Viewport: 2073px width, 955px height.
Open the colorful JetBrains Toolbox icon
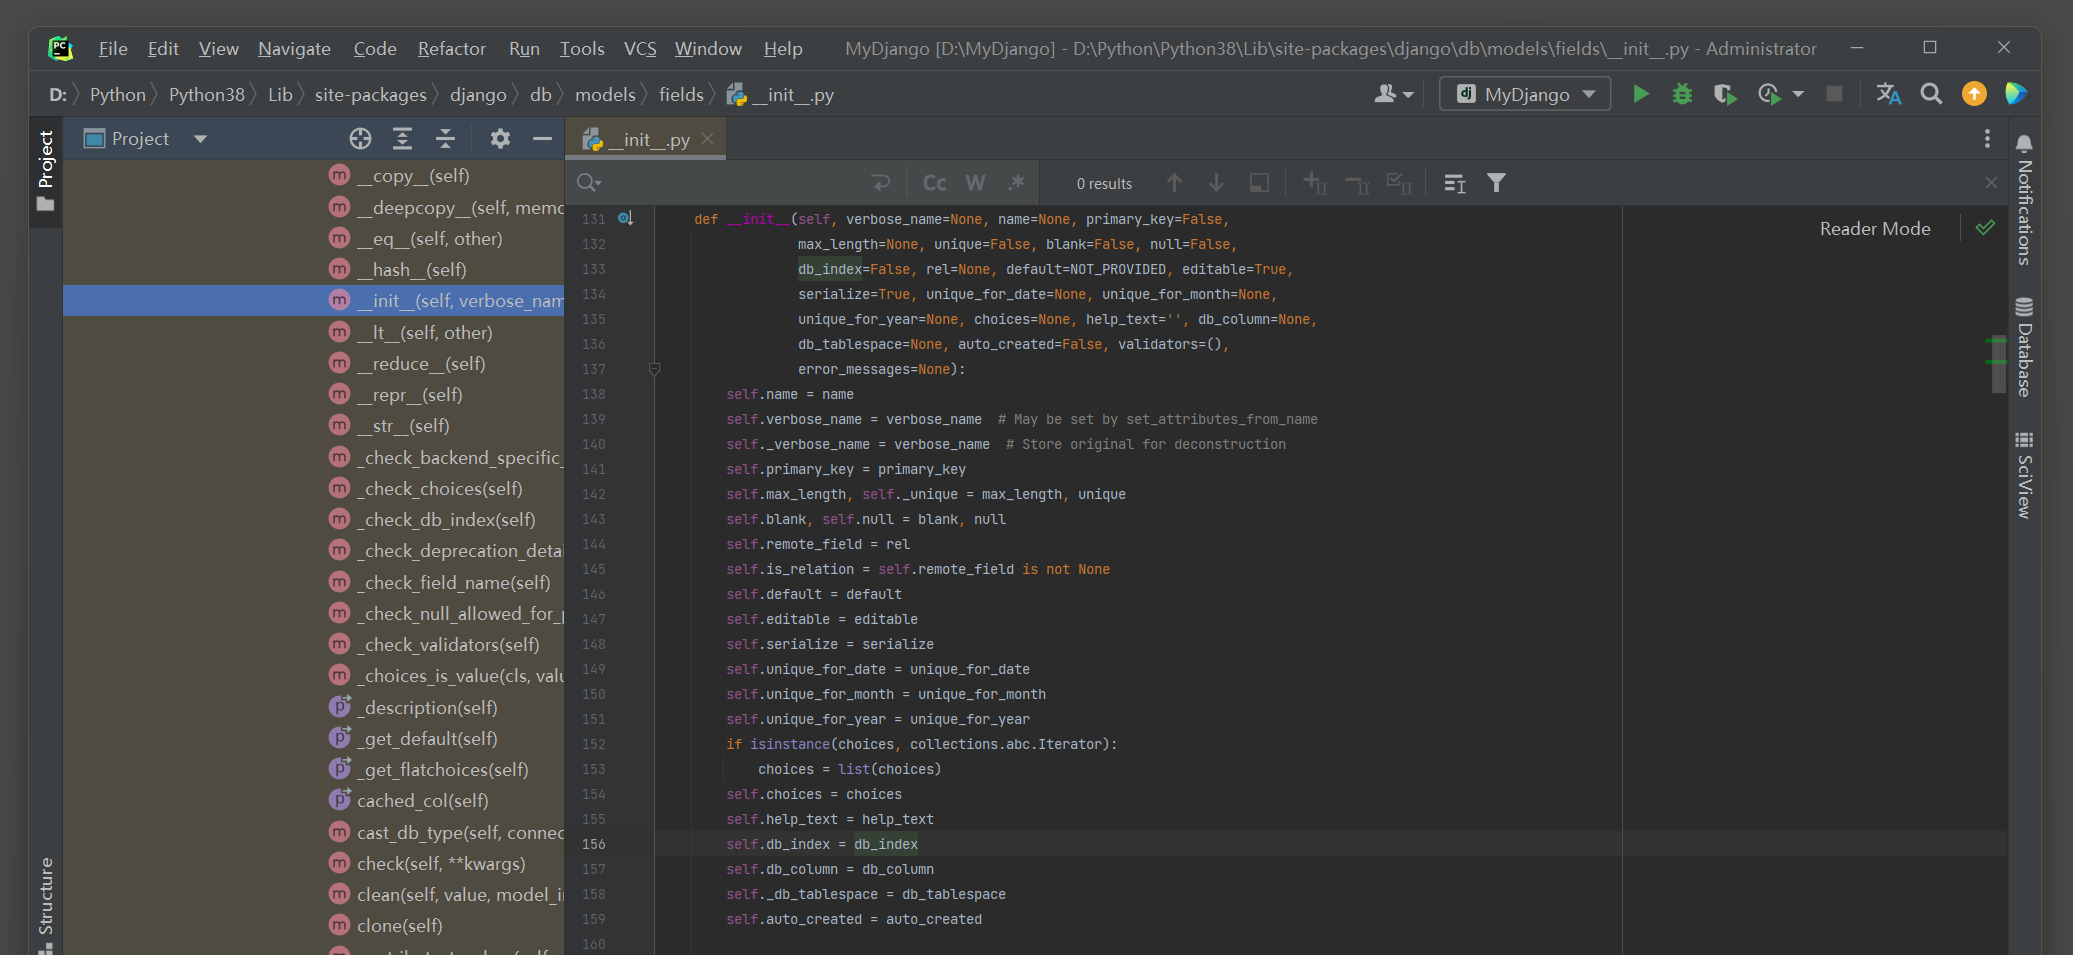pos(2015,94)
